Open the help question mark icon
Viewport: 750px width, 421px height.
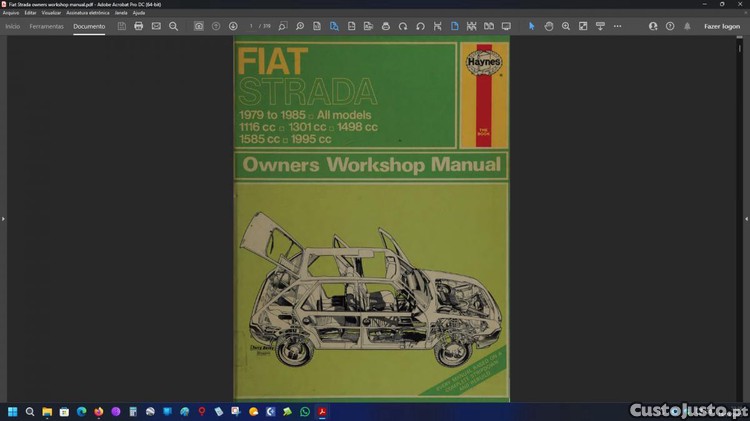click(x=670, y=26)
